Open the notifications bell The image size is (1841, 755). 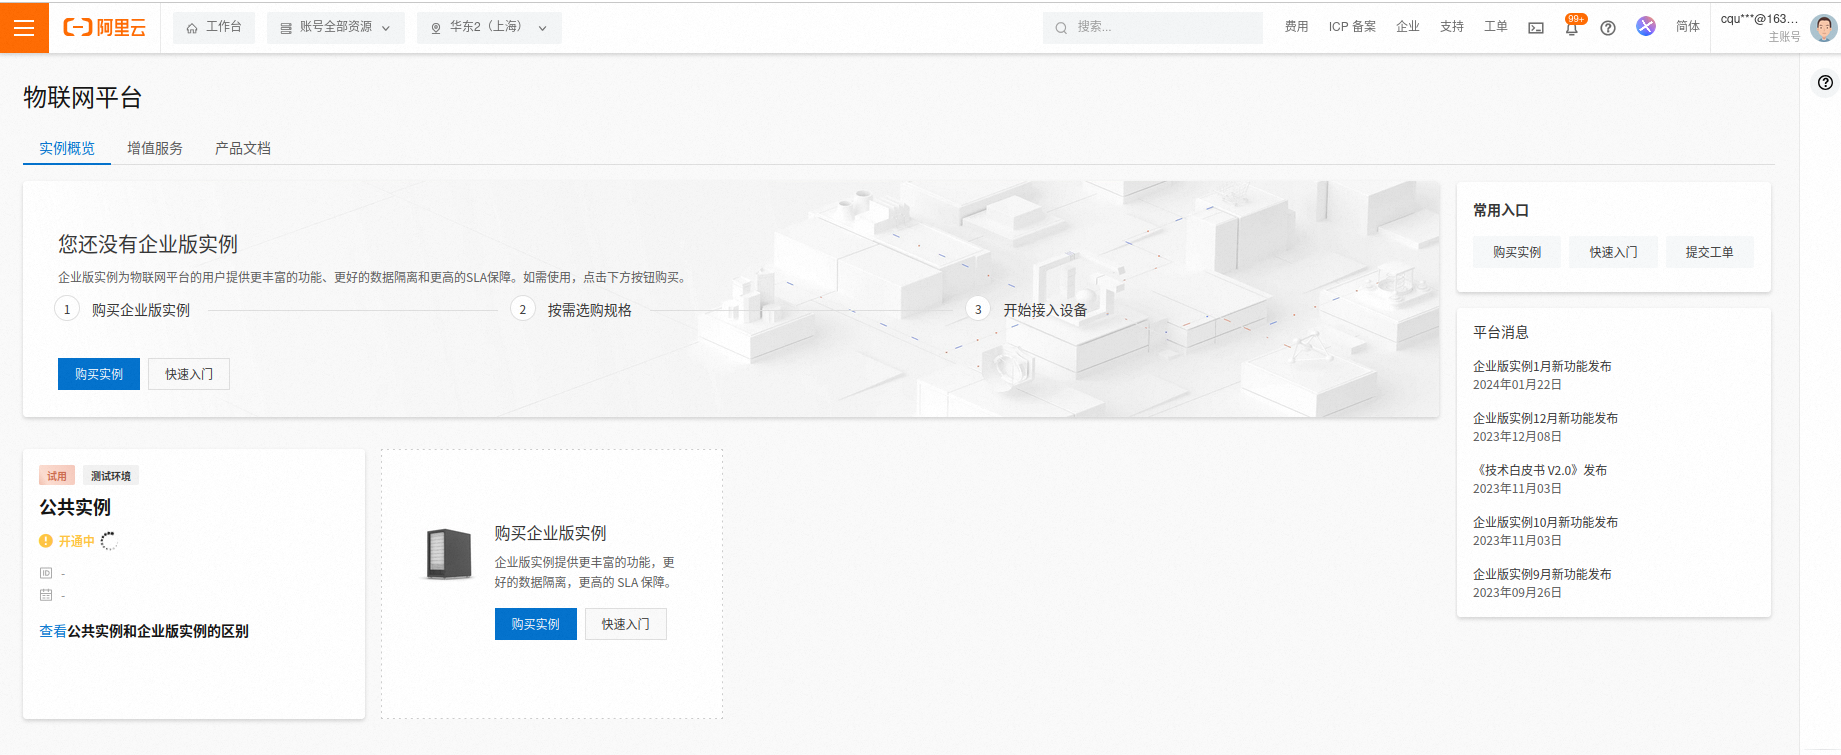click(1571, 29)
